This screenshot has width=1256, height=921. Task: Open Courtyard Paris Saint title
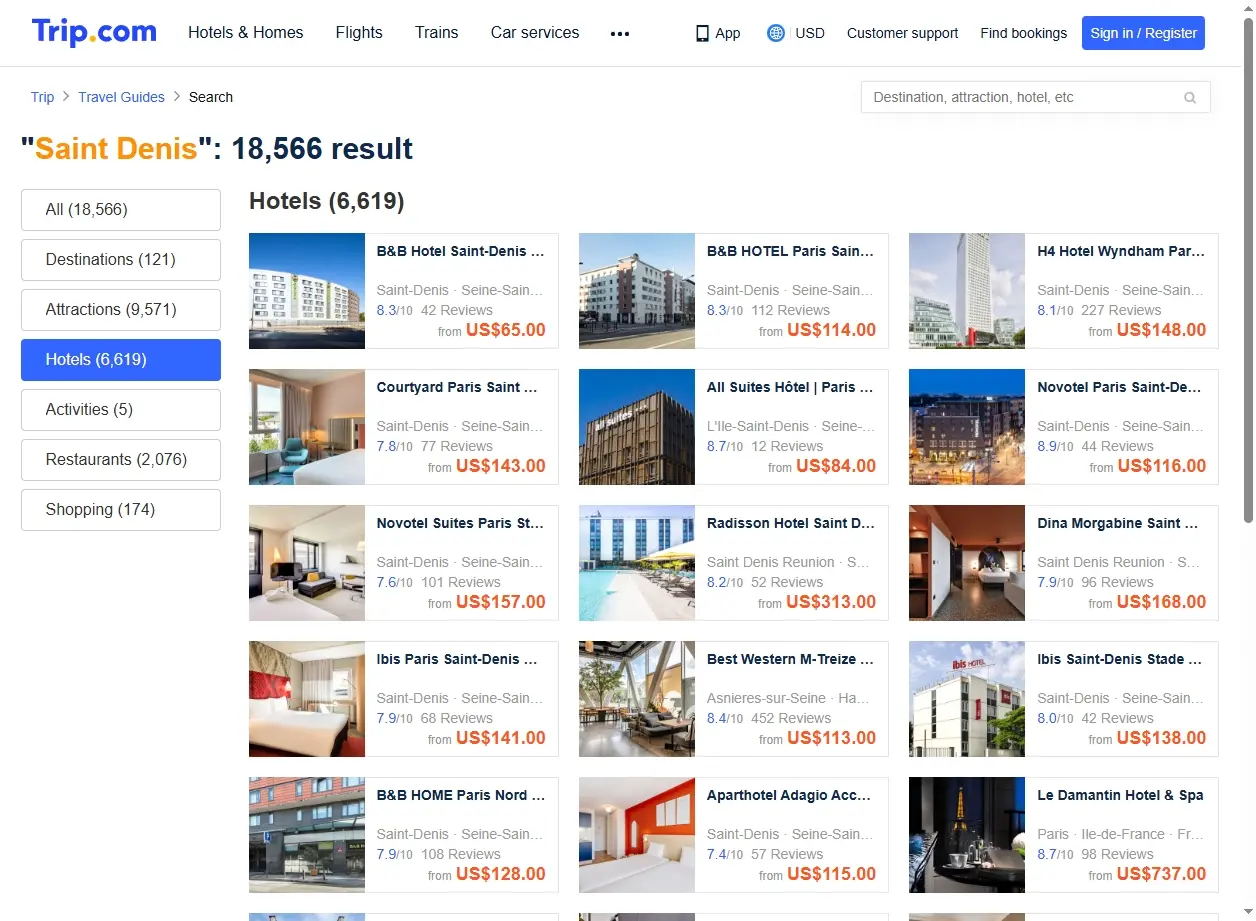click(x=457, y=388)
